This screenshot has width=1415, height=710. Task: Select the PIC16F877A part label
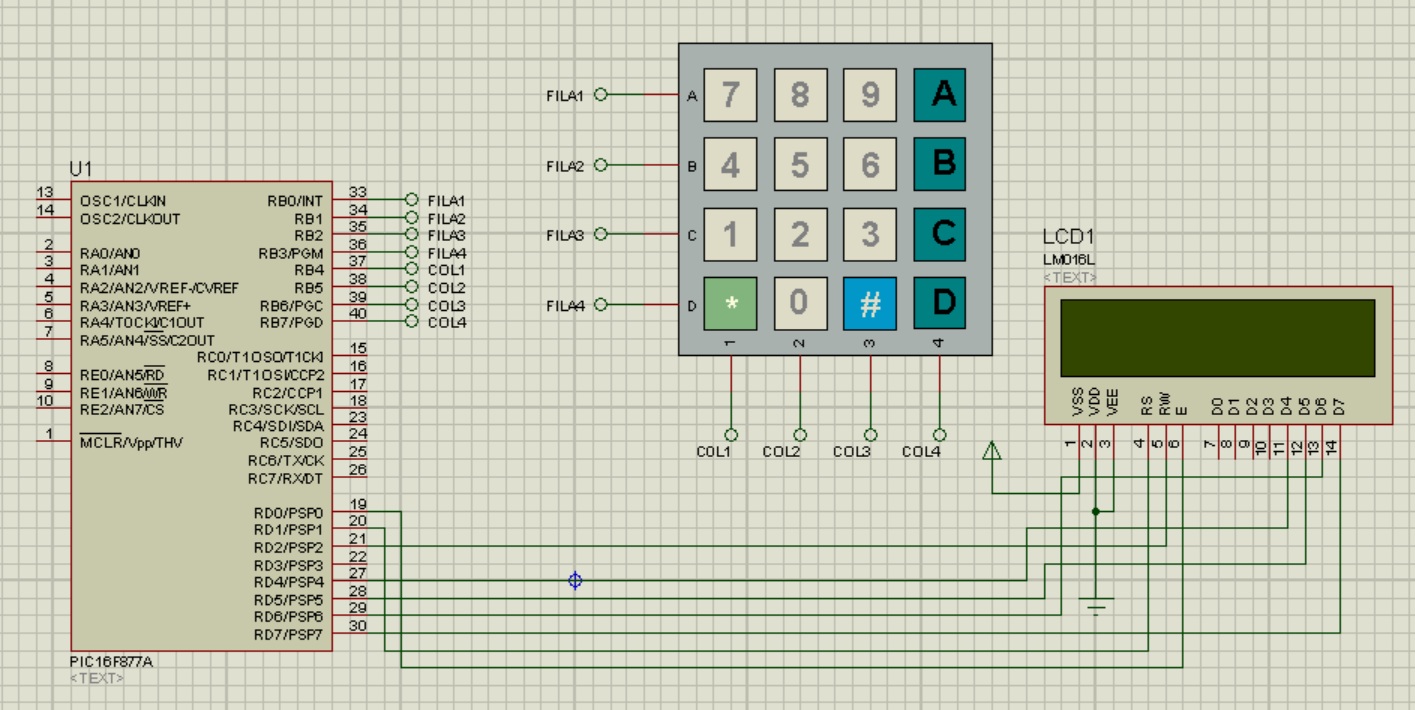pos(111,662)
